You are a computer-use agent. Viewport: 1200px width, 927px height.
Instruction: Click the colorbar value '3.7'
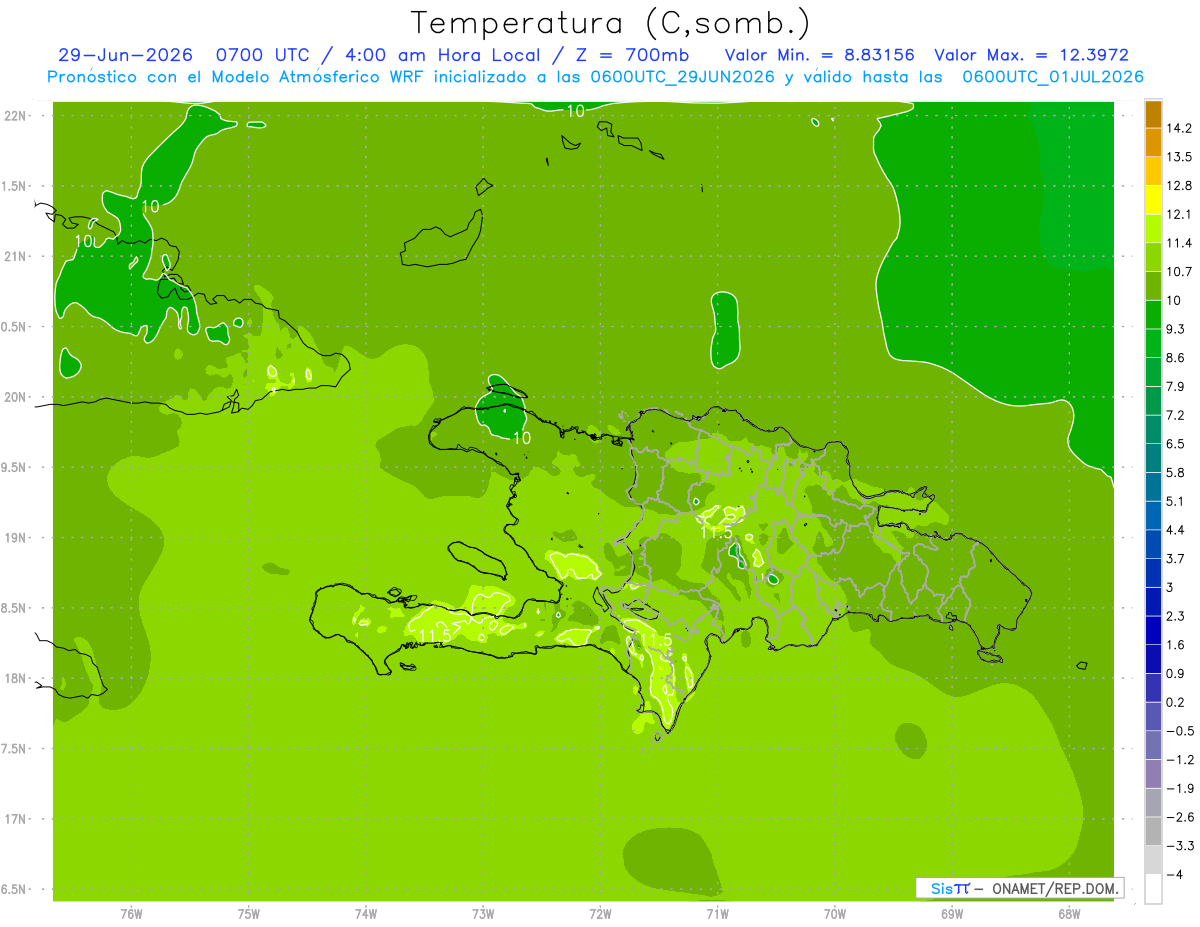1176,558
